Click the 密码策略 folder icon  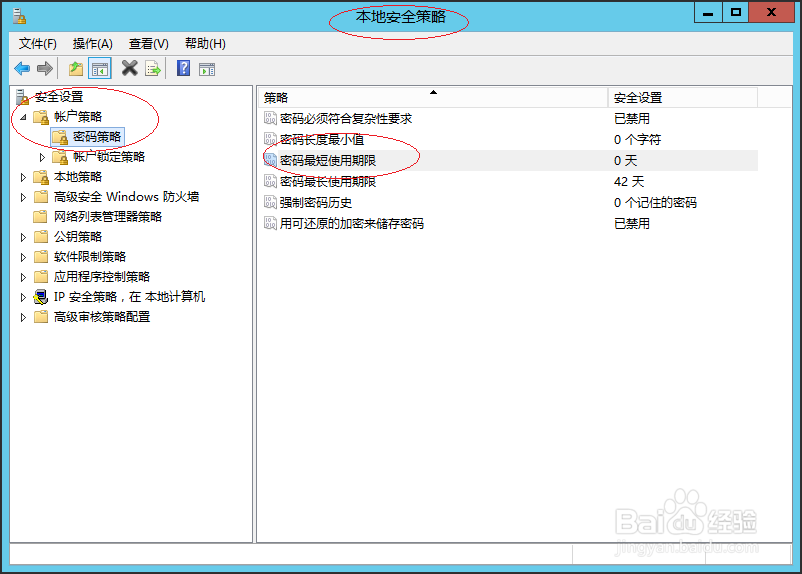pyautogui.click(x=60, y=137)
